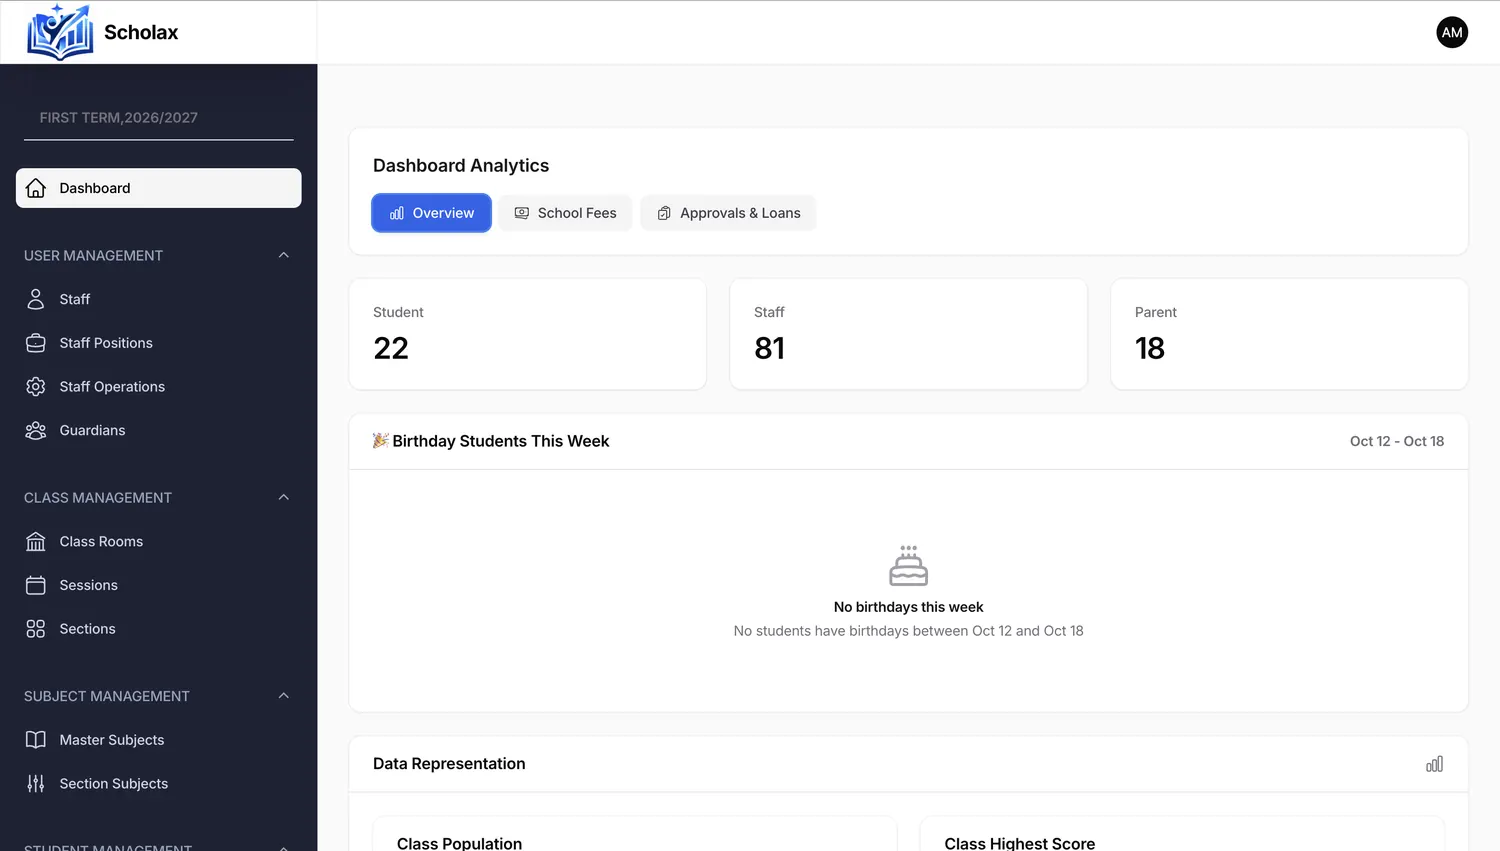Switch to the School Fees tab
1500x851 pixels.
point(565,213)
